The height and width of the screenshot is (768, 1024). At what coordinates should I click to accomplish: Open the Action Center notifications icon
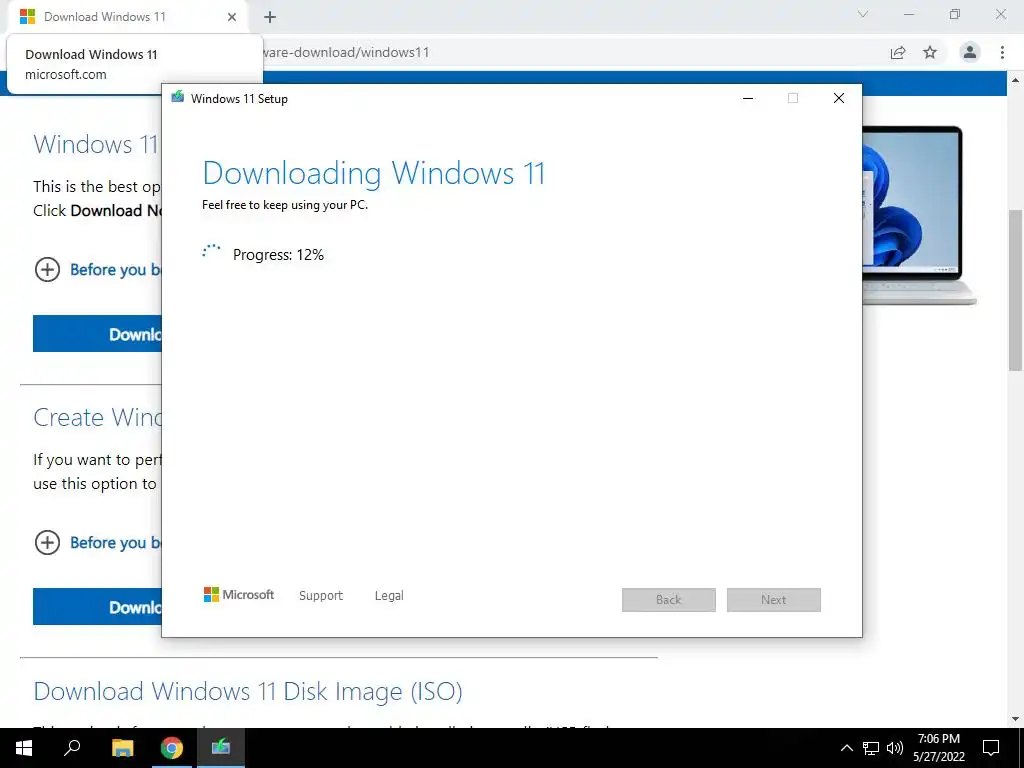991,748
